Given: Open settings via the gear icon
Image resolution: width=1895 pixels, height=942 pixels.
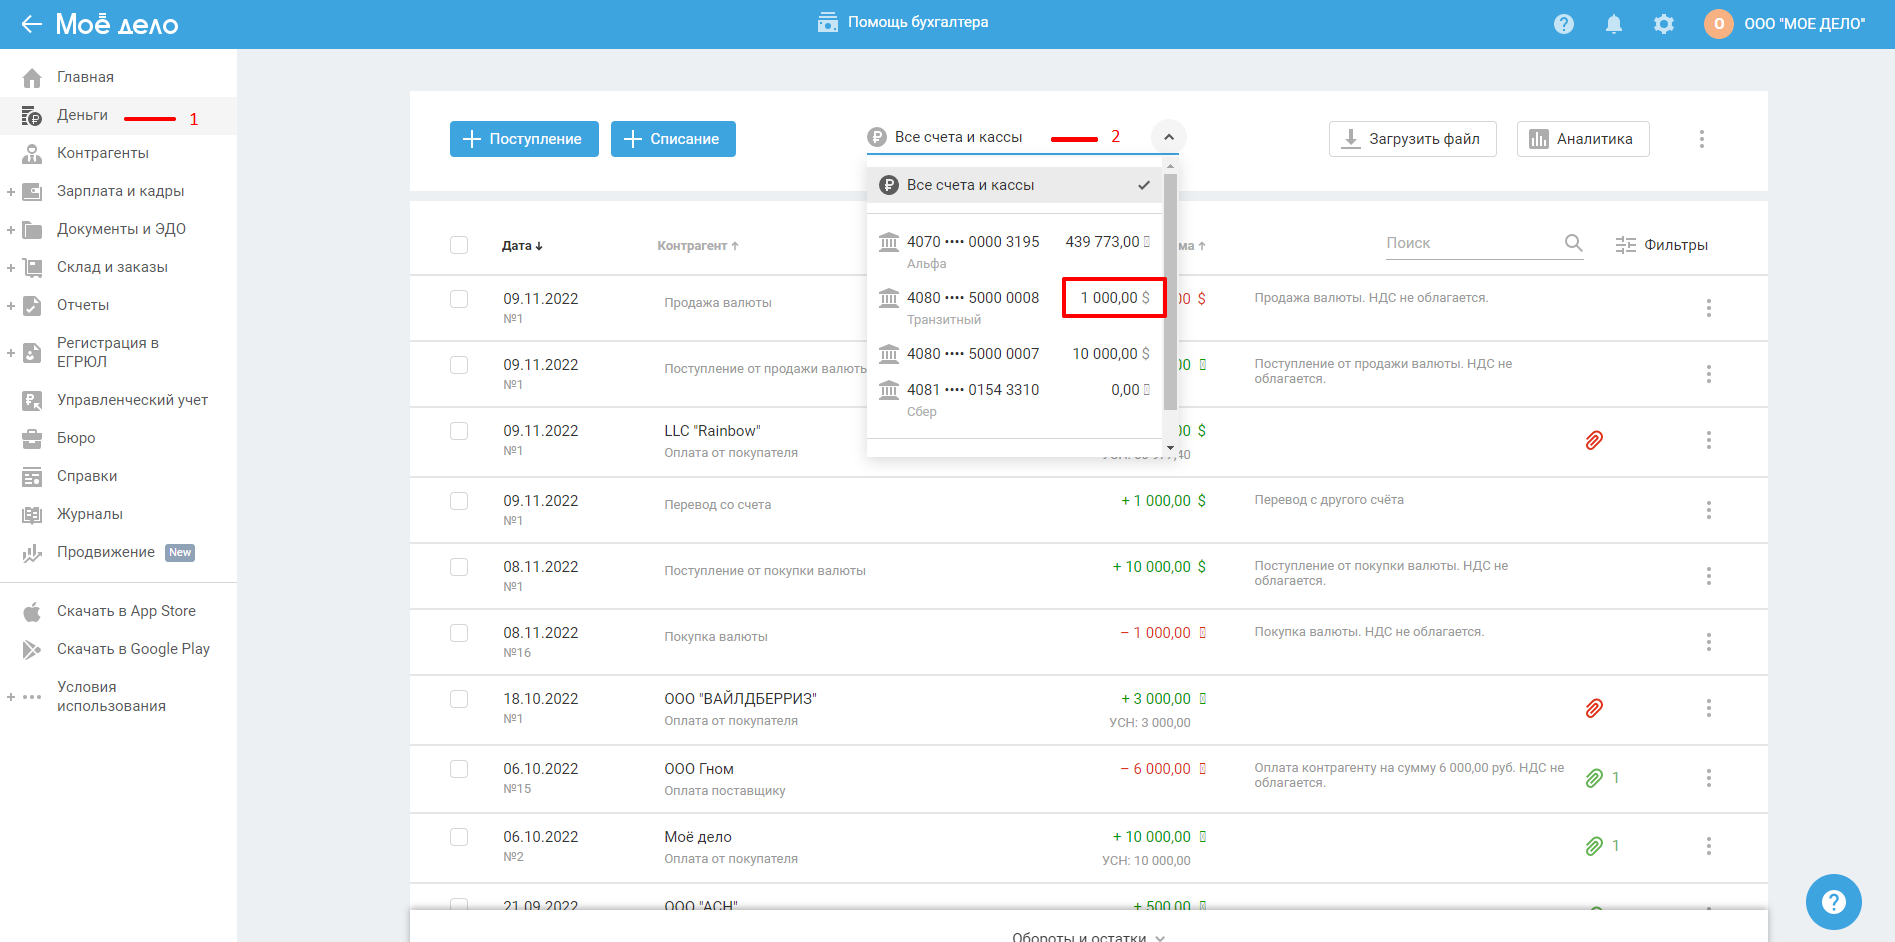Looking at the screenshot, I should click(x=1663, y=24).
